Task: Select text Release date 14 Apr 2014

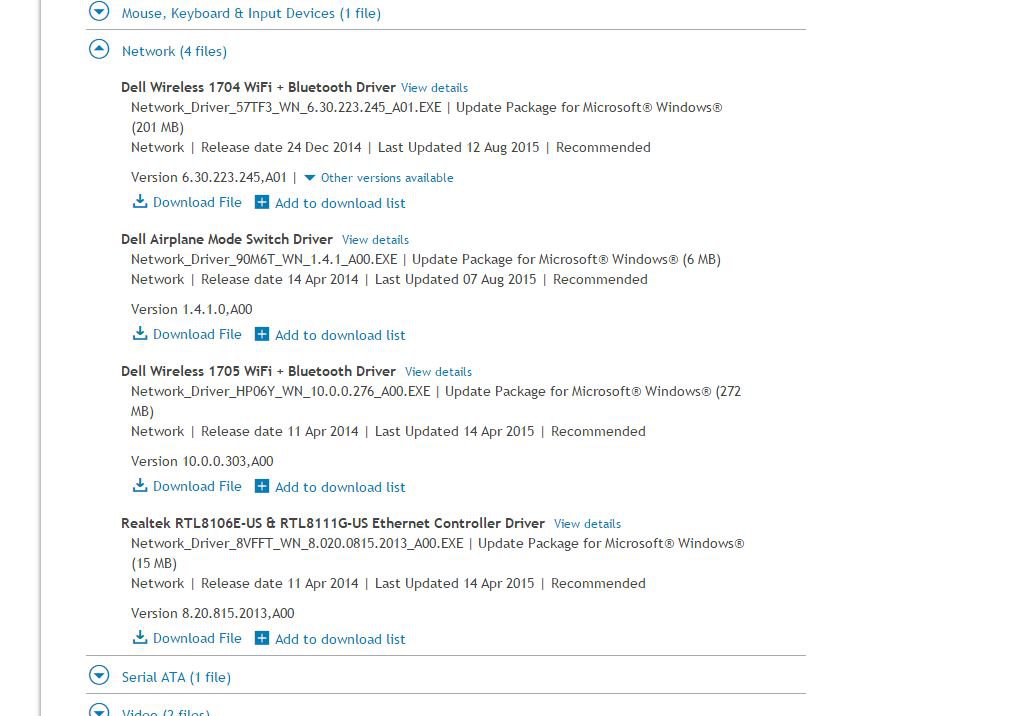Action: (280, 280)
